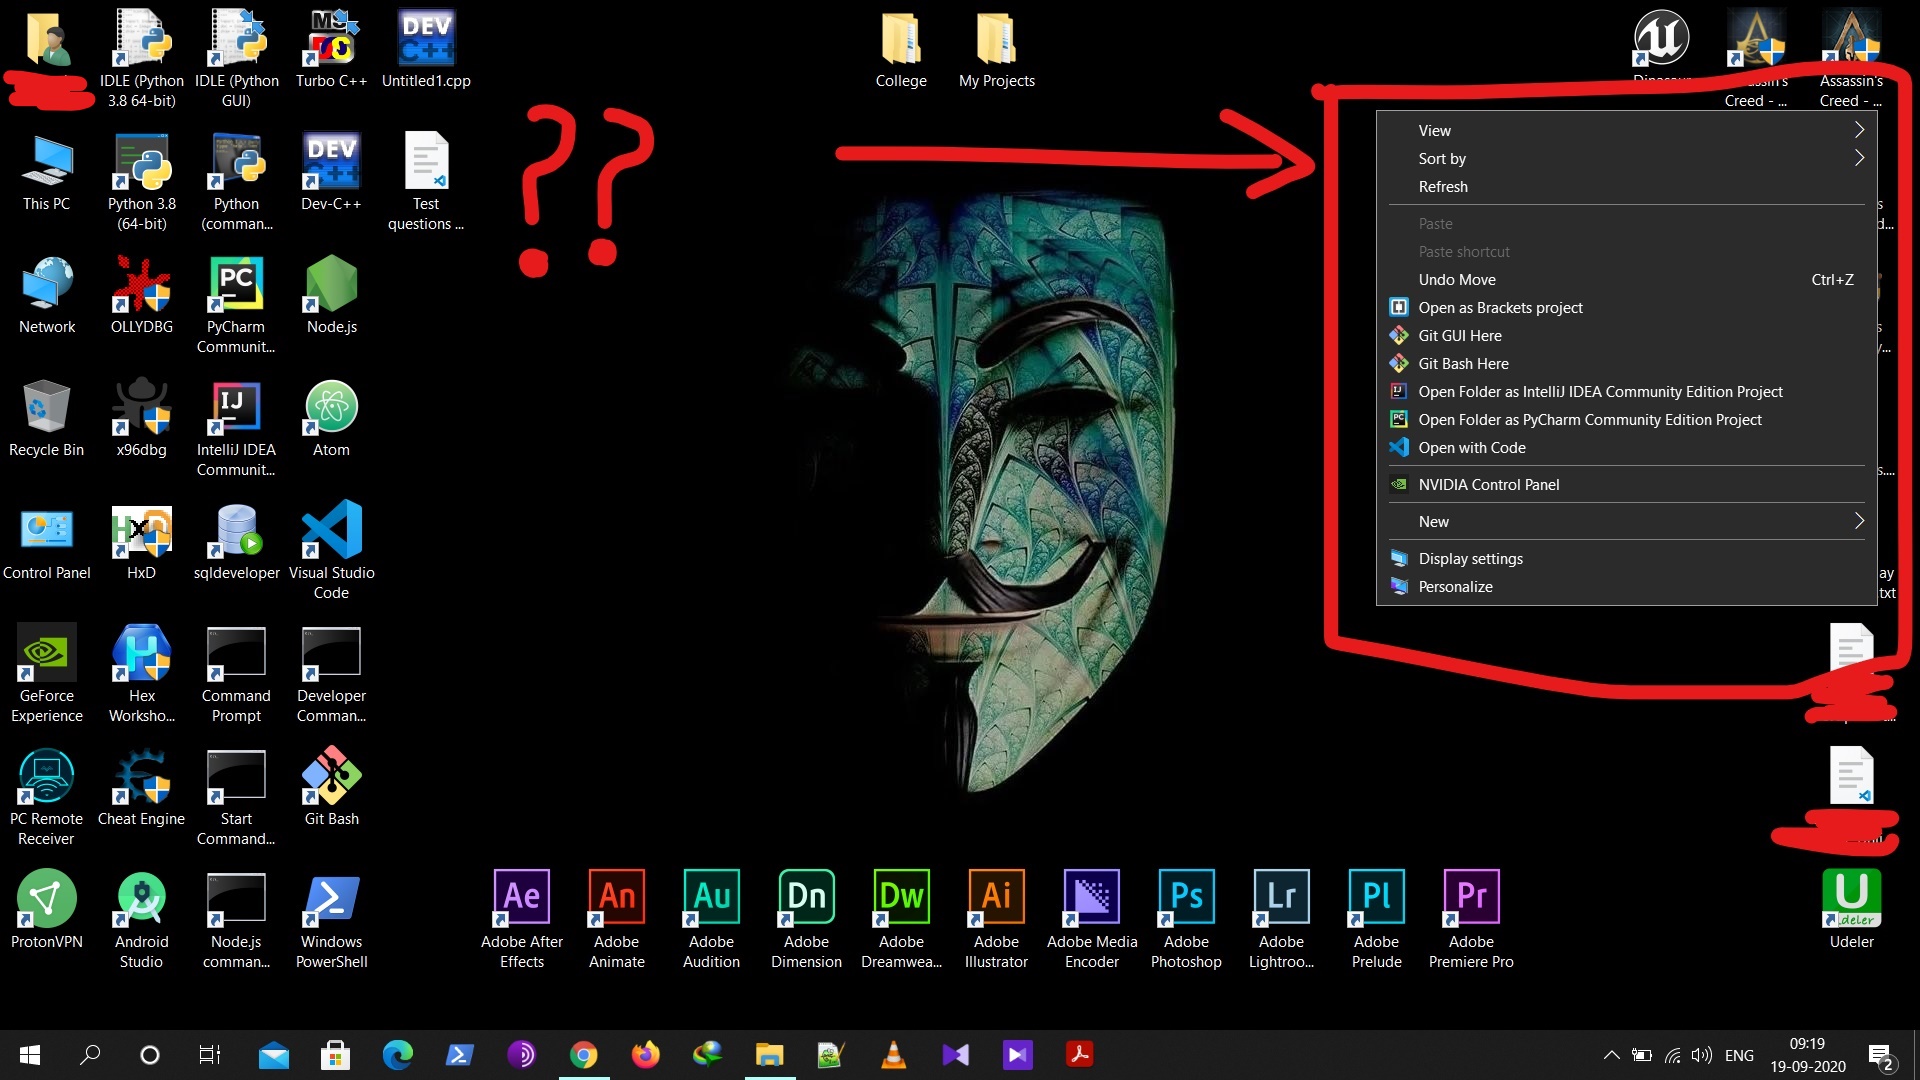Screen dimensions: 1920x1080
Task: Open Chrome from the taskbar
Action: coord(583,1055)
